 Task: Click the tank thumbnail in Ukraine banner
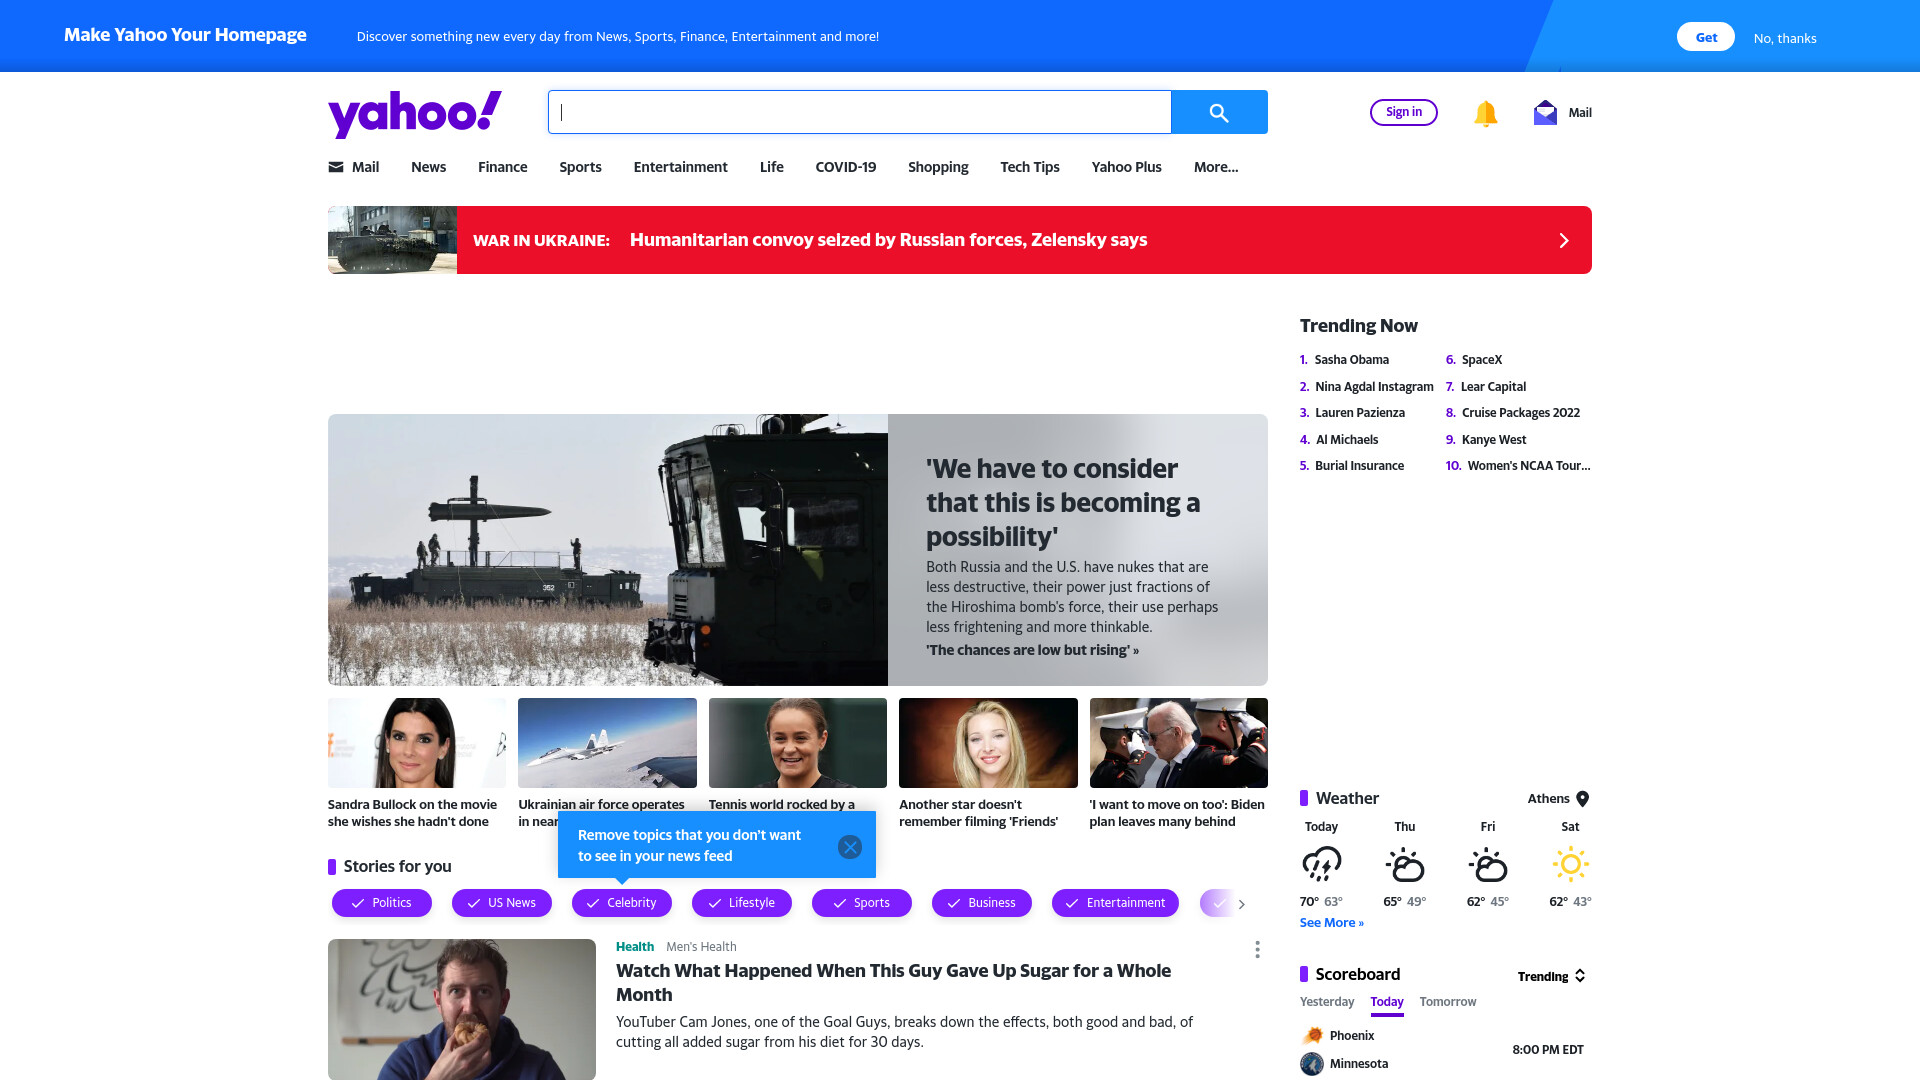[392, 240]
